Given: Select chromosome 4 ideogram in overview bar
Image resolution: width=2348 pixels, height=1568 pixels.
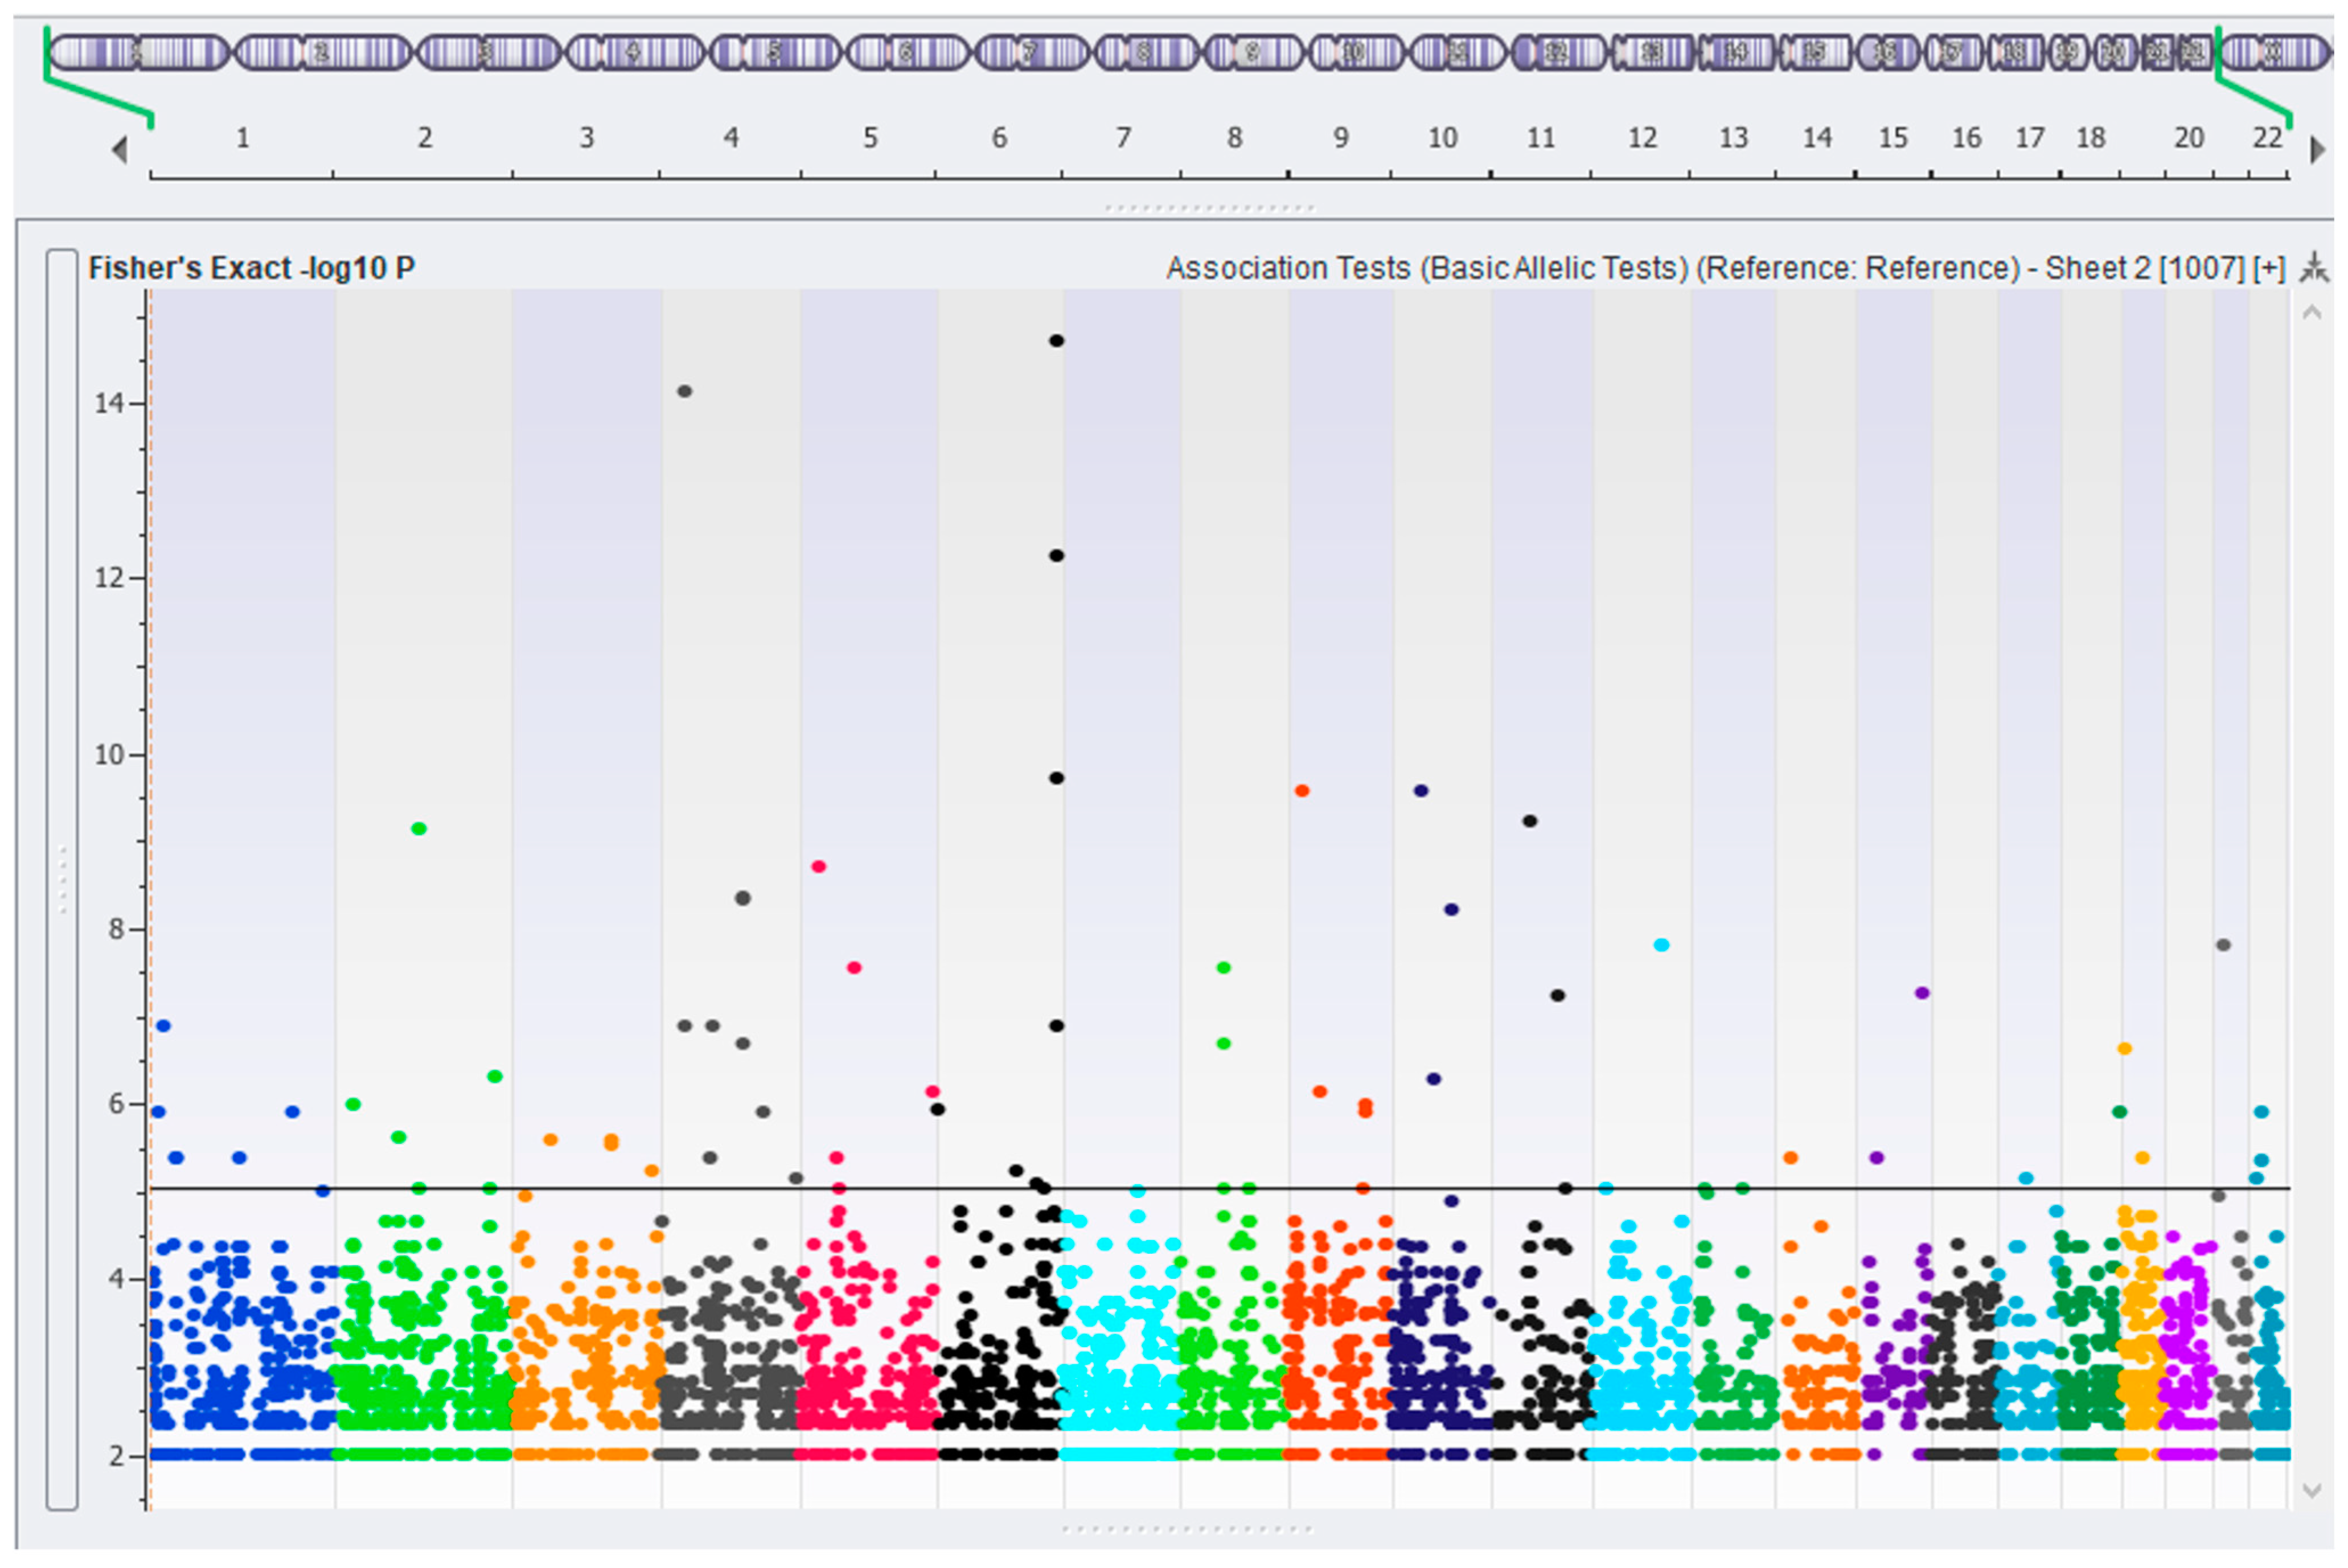Looking at the screenshot, I should (635, 52).
